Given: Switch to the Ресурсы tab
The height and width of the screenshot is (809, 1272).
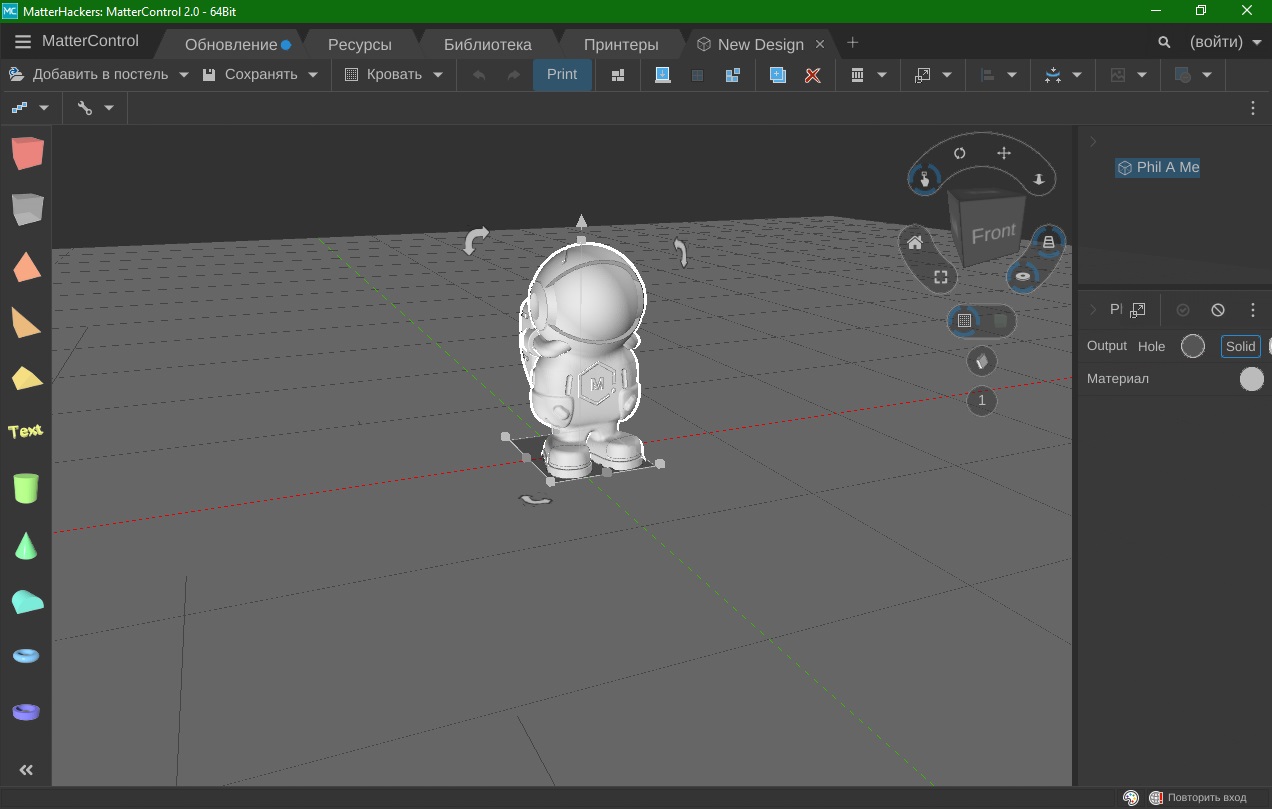Looking at the screenshot, I should click(x=359, y=44).
